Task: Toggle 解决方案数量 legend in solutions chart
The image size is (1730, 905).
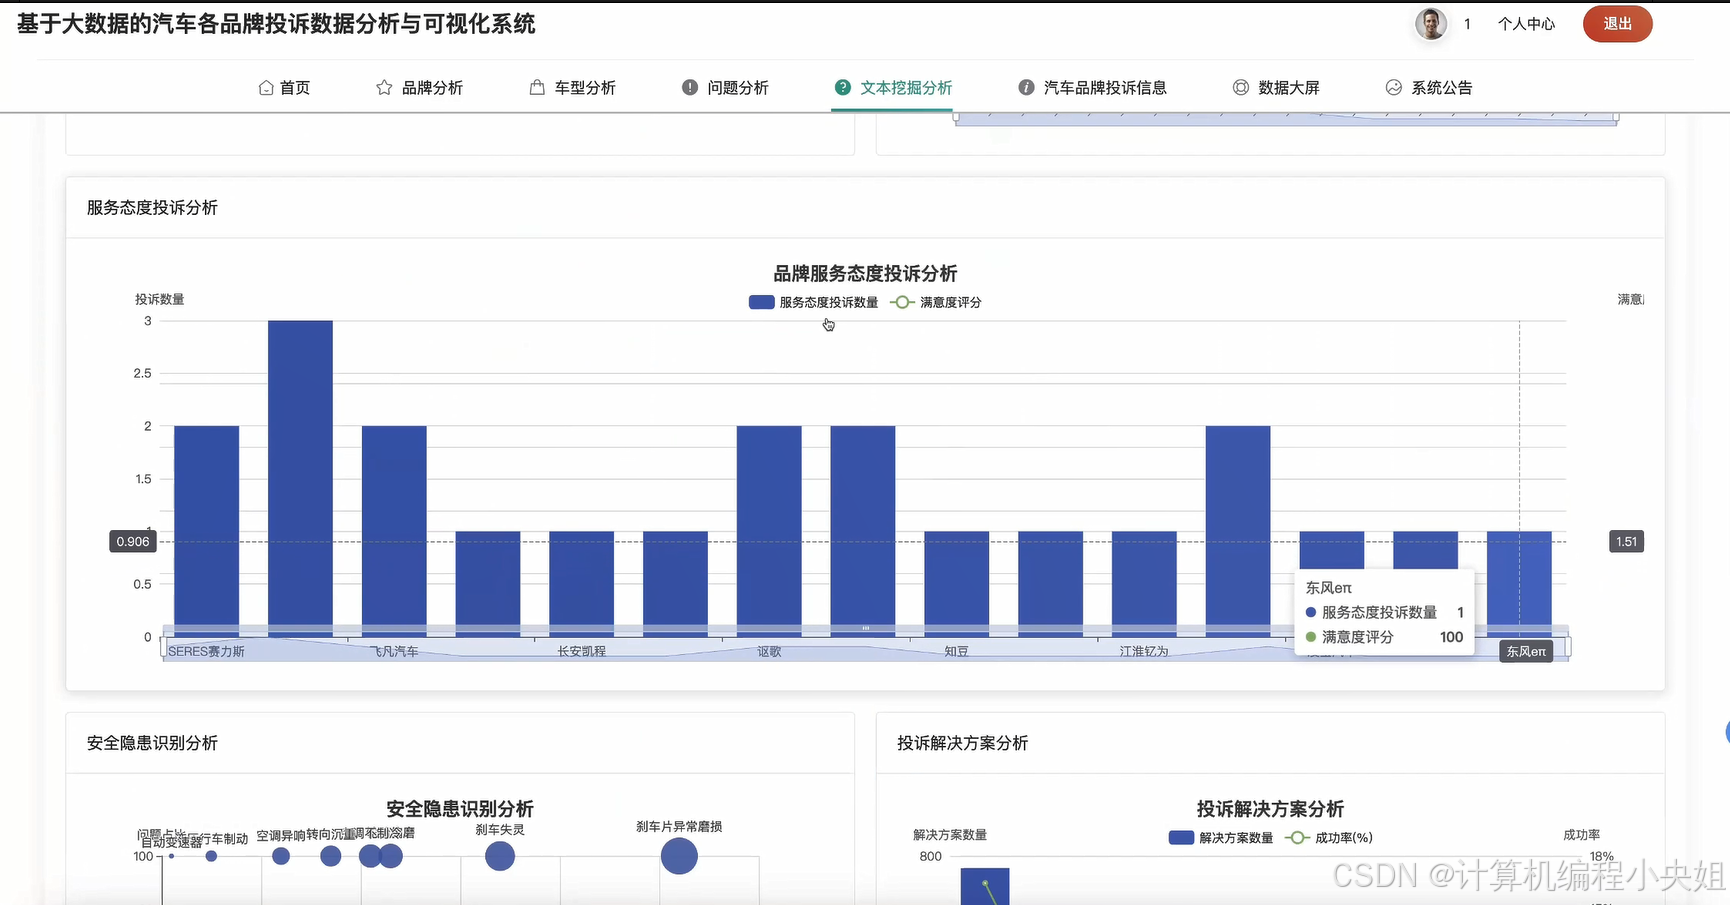Action: pyautogui.click(x=1220, y=838)
